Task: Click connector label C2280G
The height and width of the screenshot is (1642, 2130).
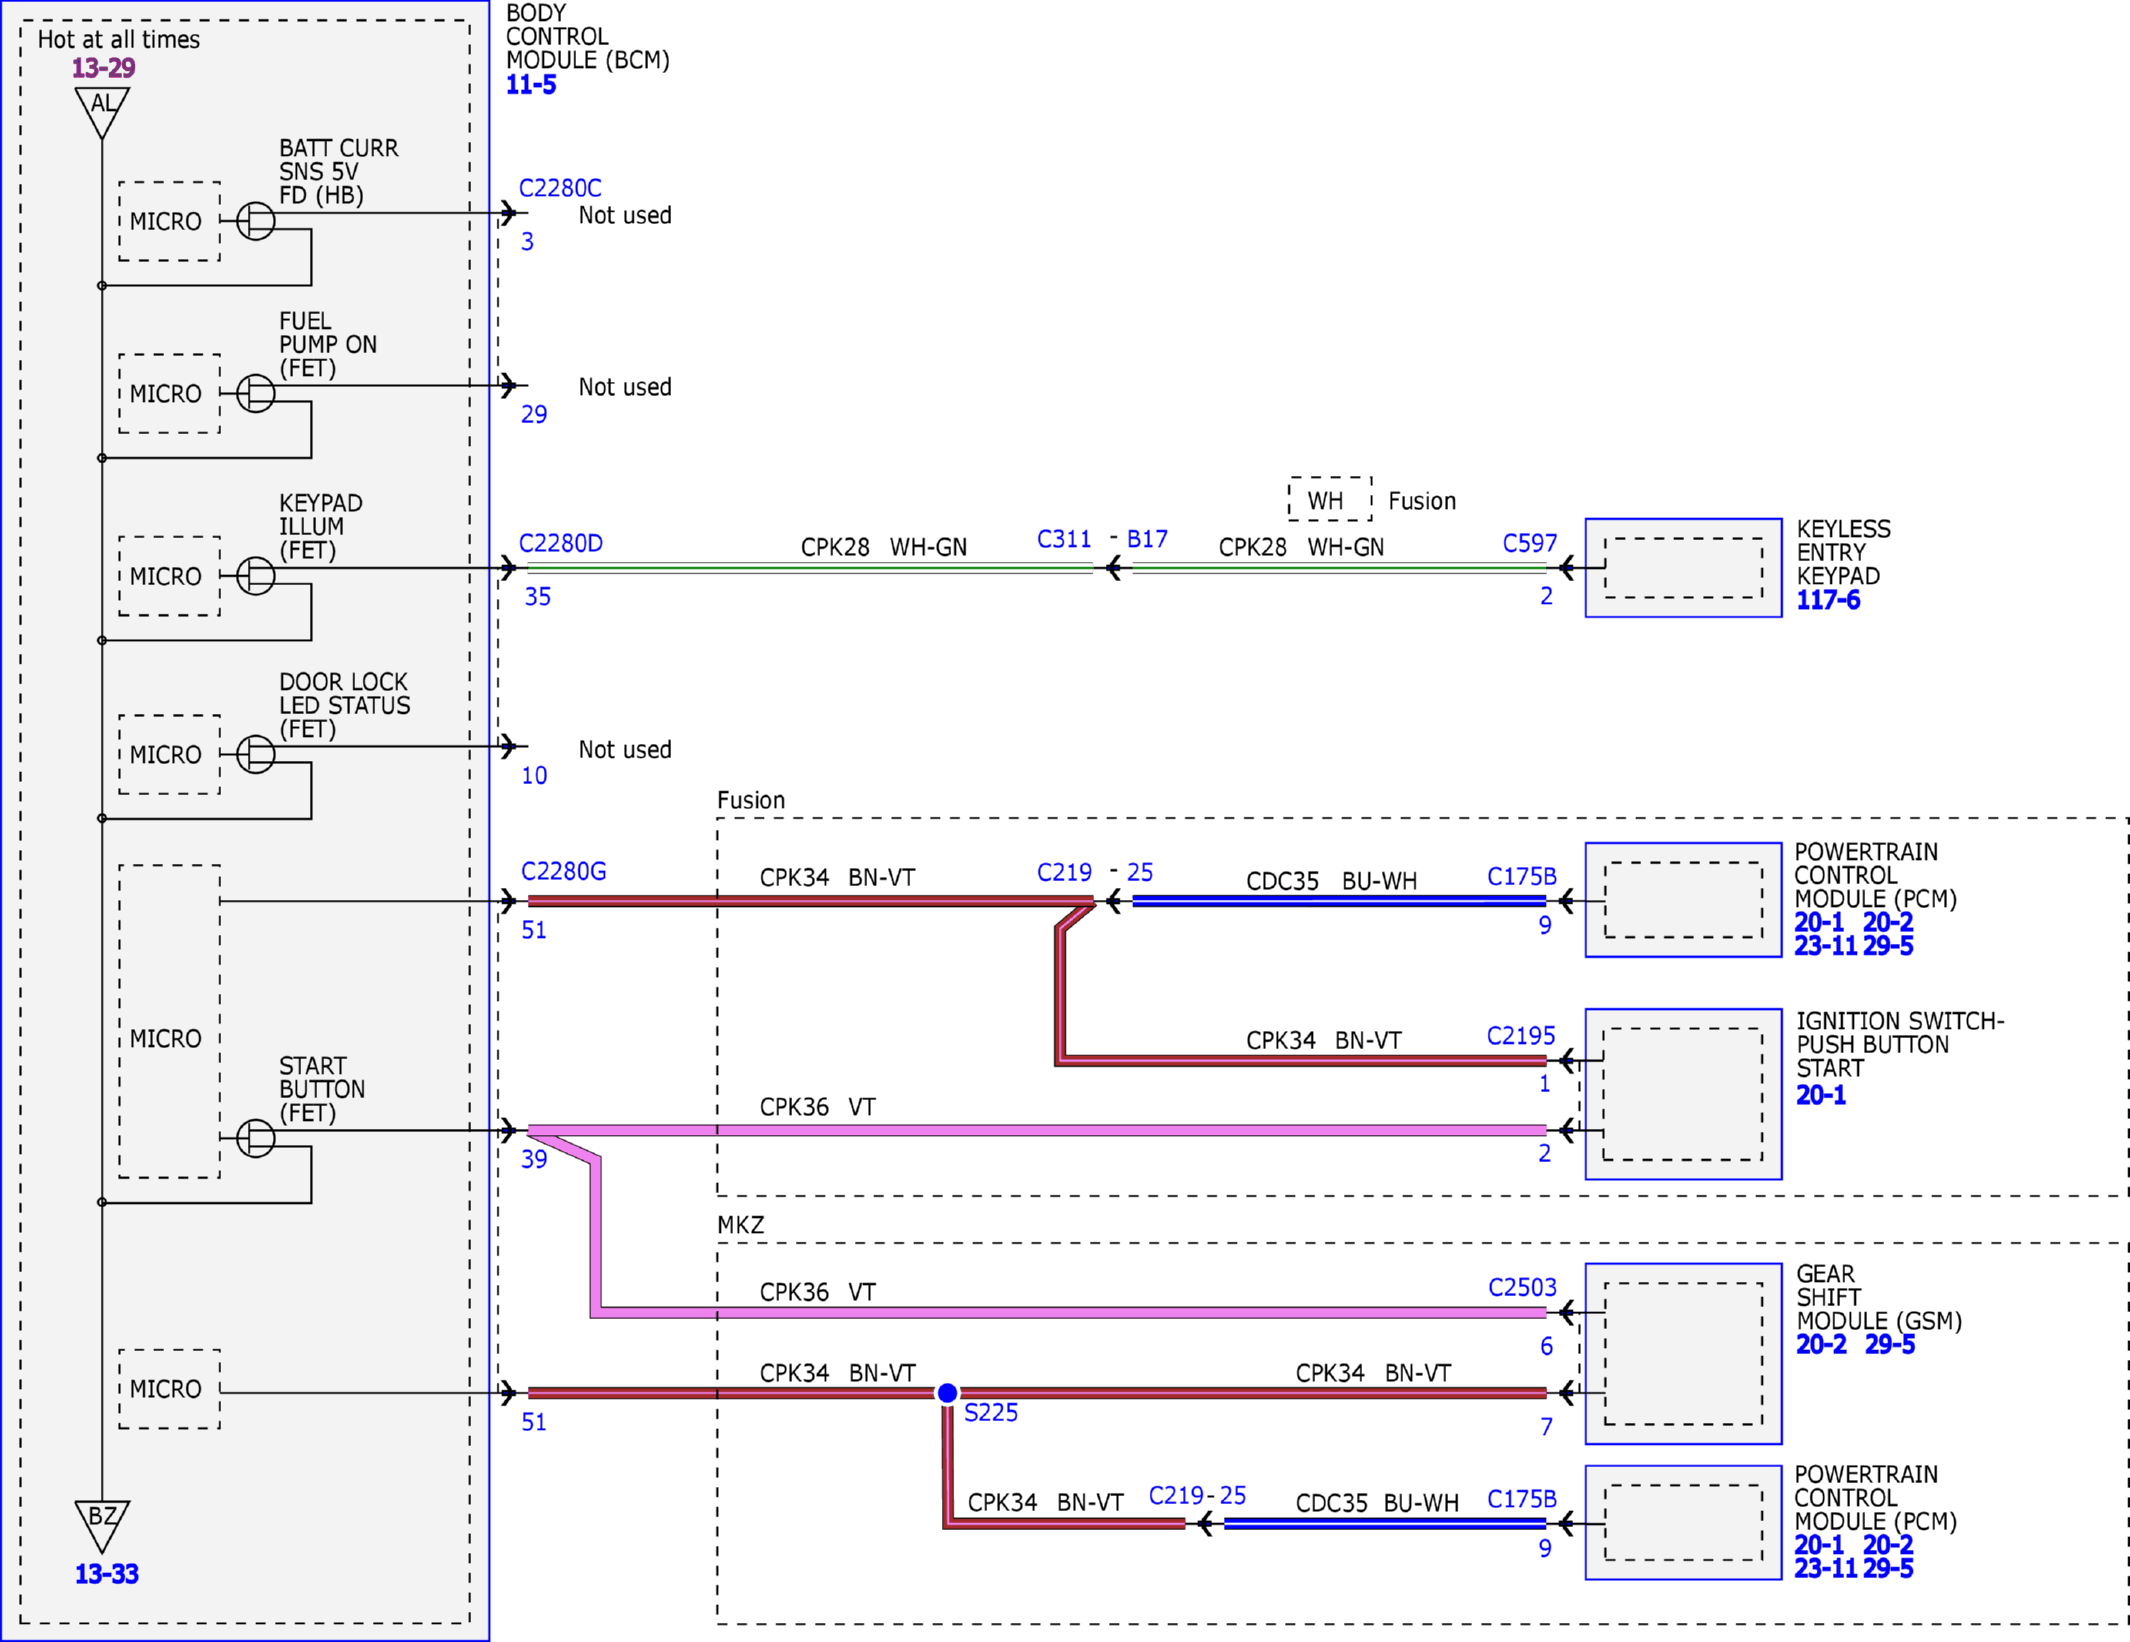Action: pos(563,871)
